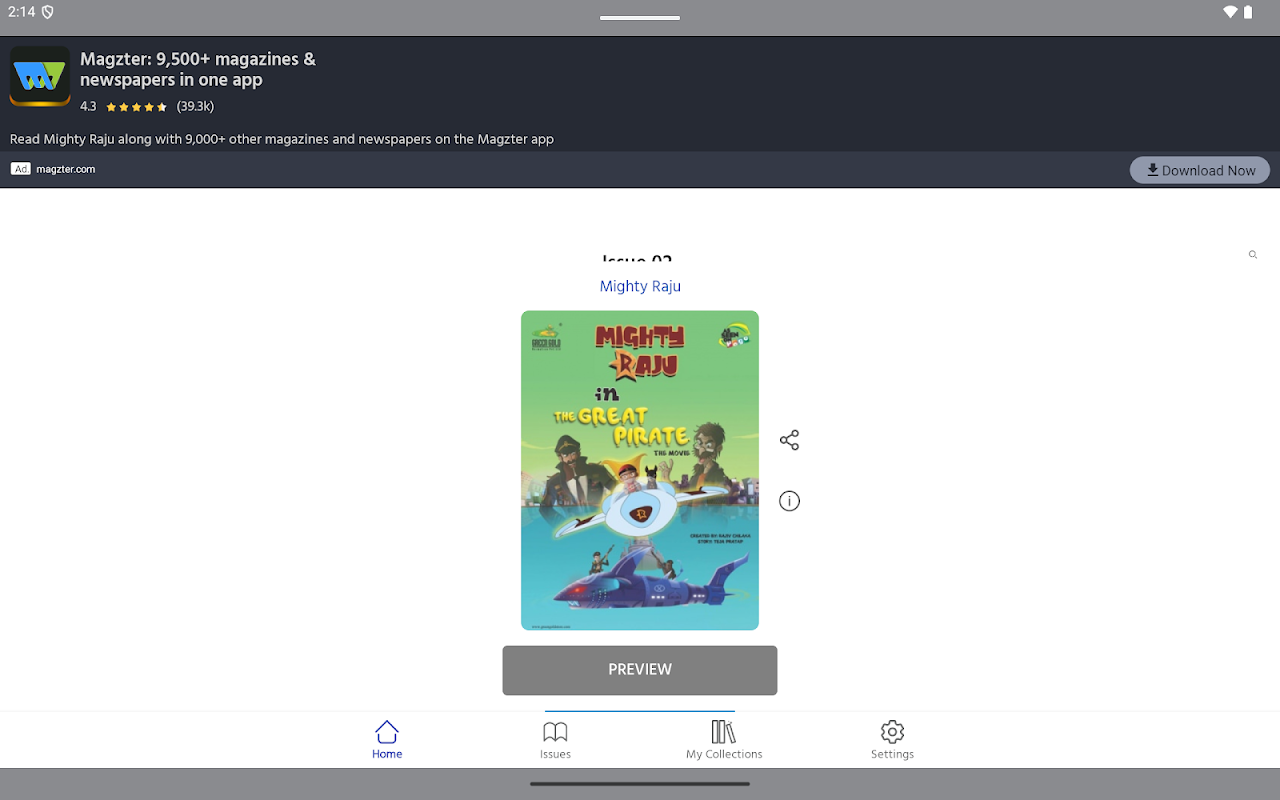Screen dimensions: 1280x800
Task: Tap the Ad badge in the banner
Action: point(21,169)
